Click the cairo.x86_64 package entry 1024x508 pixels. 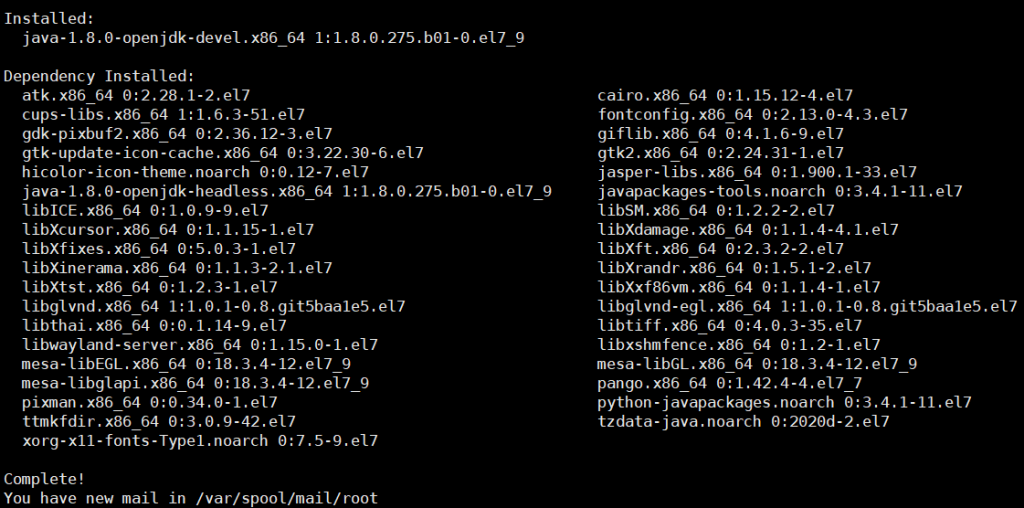(x=724, y=95)
